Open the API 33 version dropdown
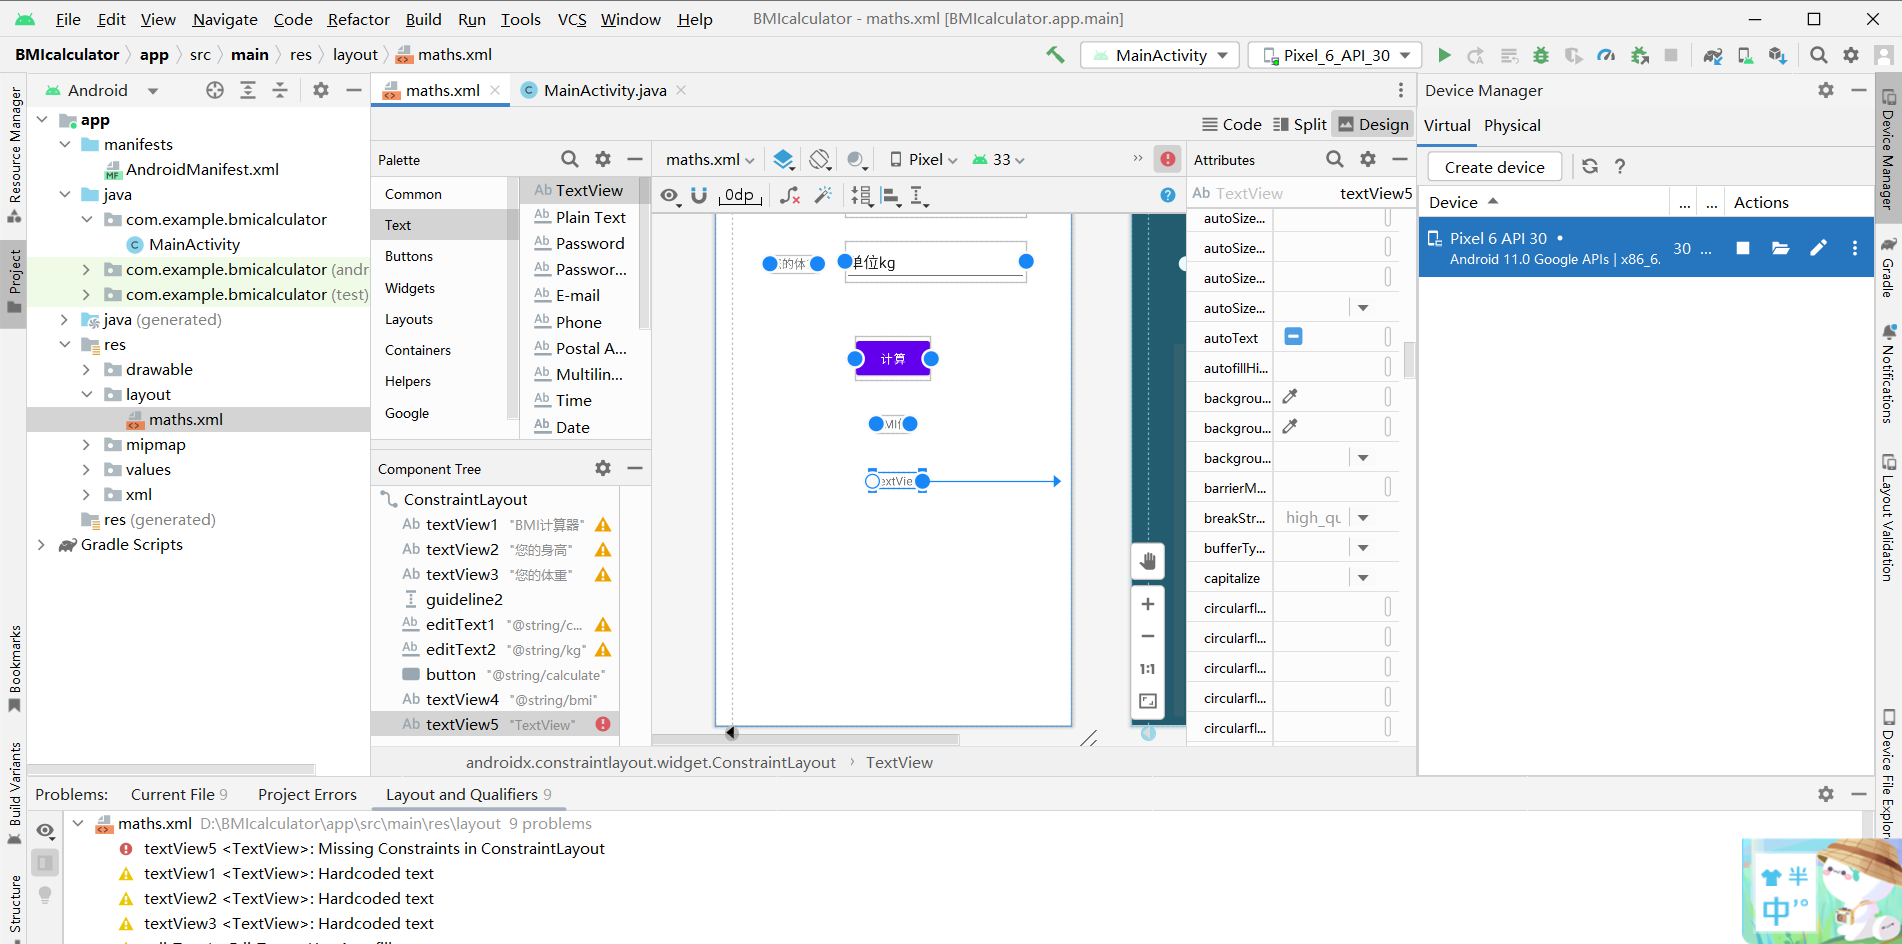Viewport: 1902px width, 944px height. tap(998, 159)
